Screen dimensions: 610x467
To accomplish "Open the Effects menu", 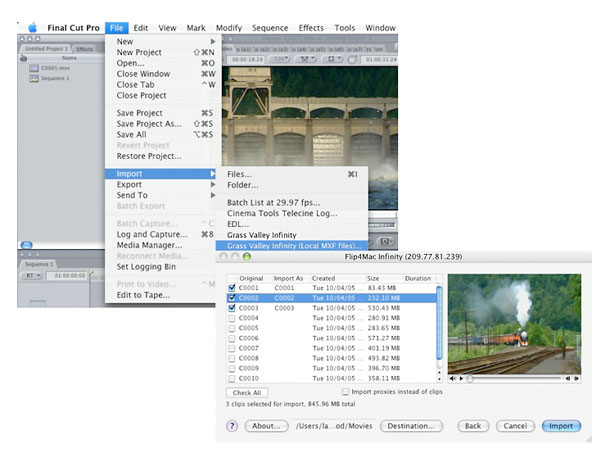I will [311, 28].
